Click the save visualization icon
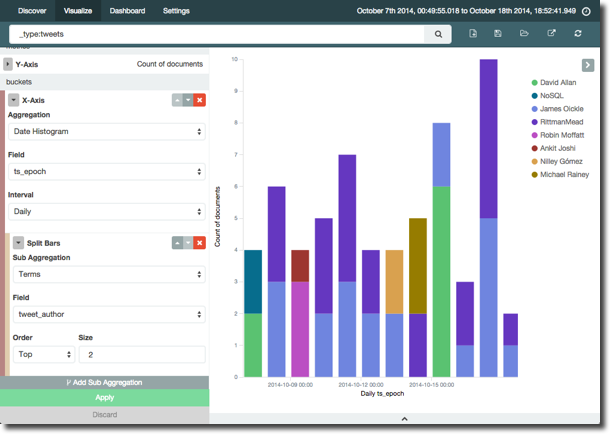The height and width of the screenshot is (434, 610). (498, 34)
